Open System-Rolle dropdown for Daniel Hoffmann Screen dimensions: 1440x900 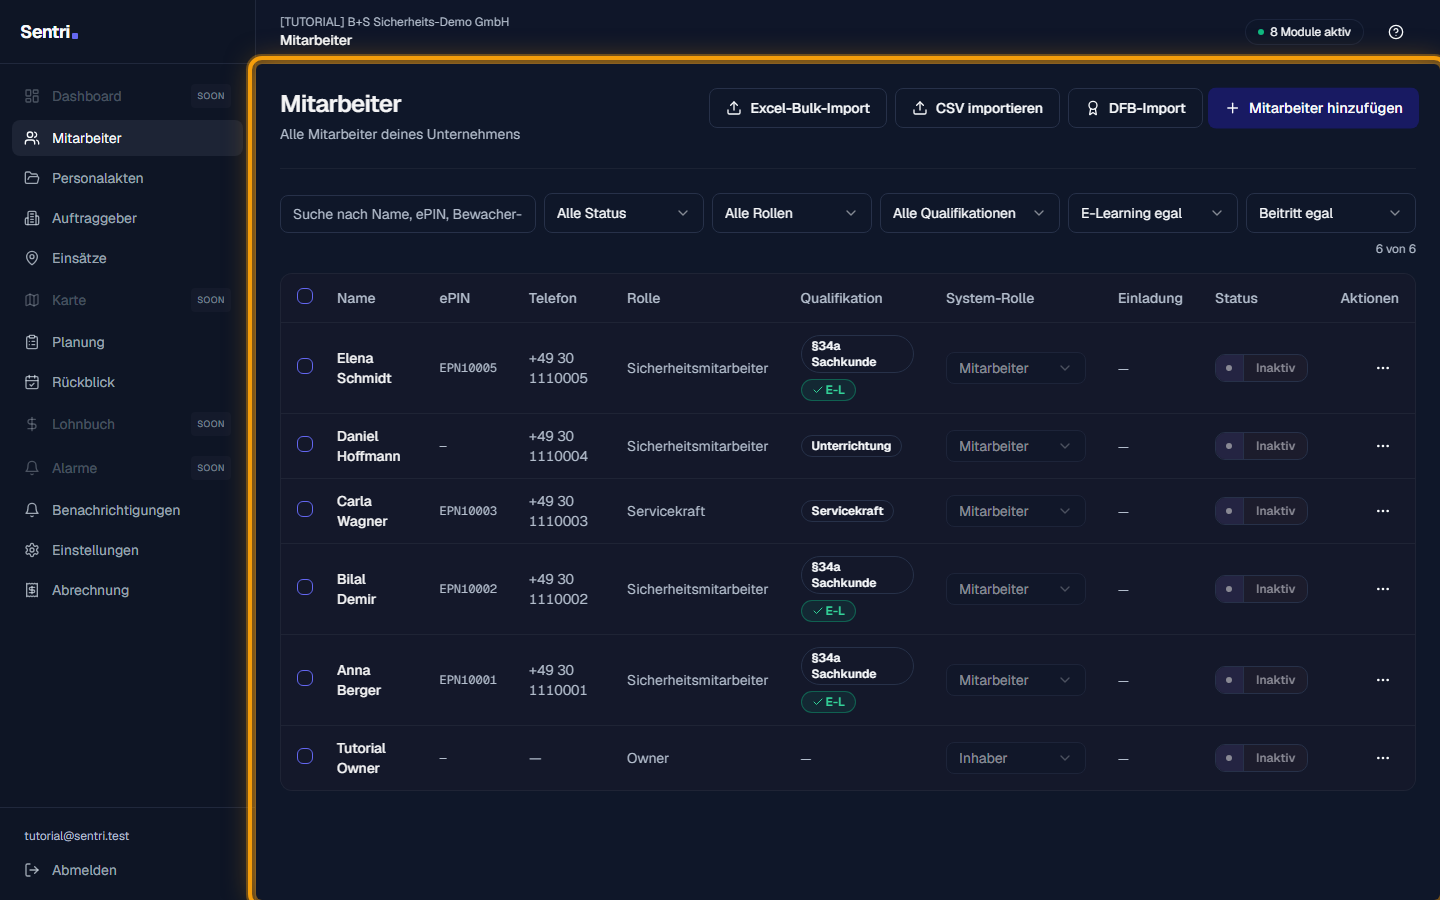pos(1015,446)
